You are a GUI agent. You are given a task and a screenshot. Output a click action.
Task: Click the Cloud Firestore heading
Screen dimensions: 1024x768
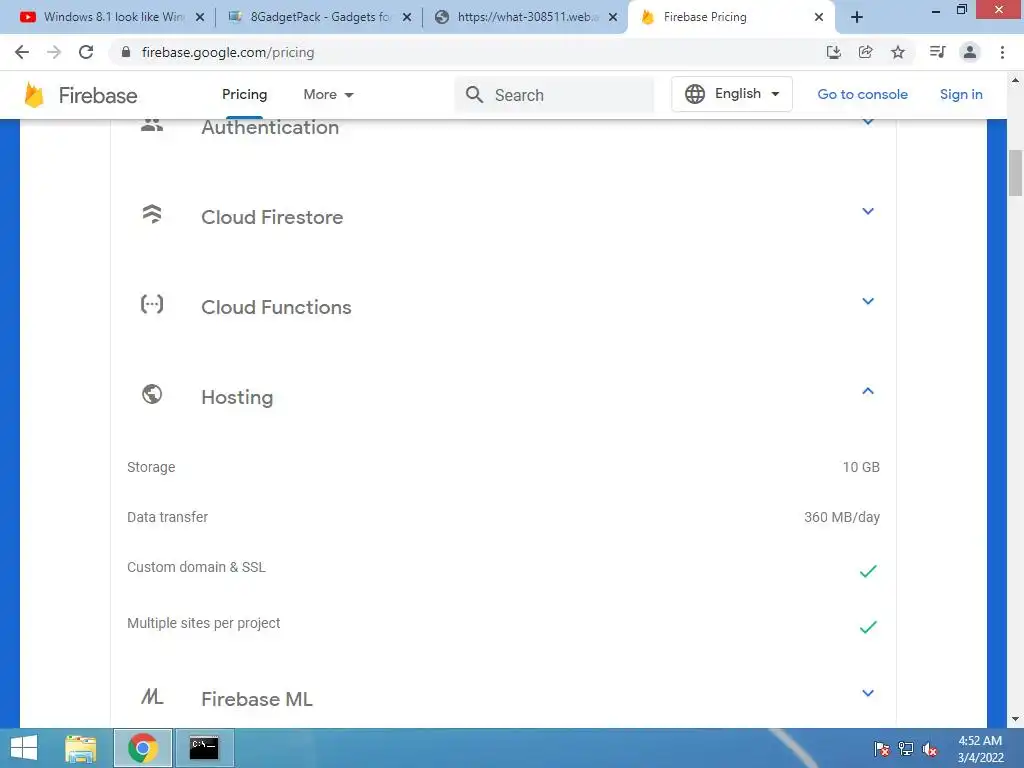point(272,217)
